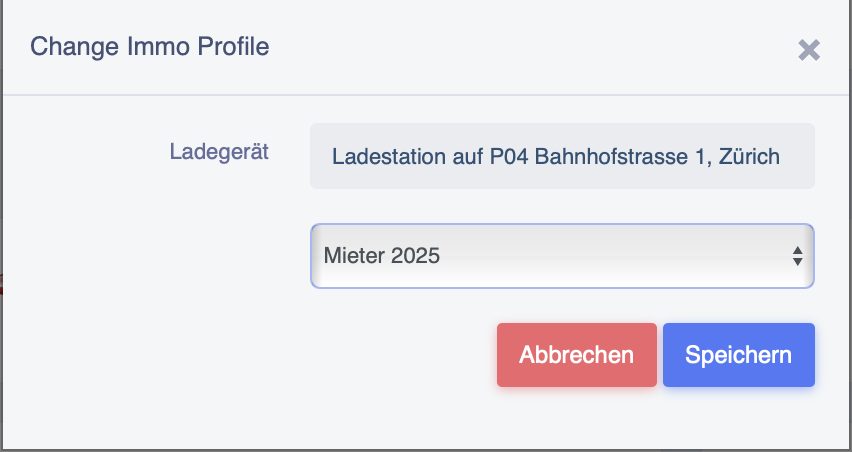Image resolution: width=852 pixels, height=452 pixels.
Task: Click the Mieter 2025 text in selector
Action: [382, 256]
